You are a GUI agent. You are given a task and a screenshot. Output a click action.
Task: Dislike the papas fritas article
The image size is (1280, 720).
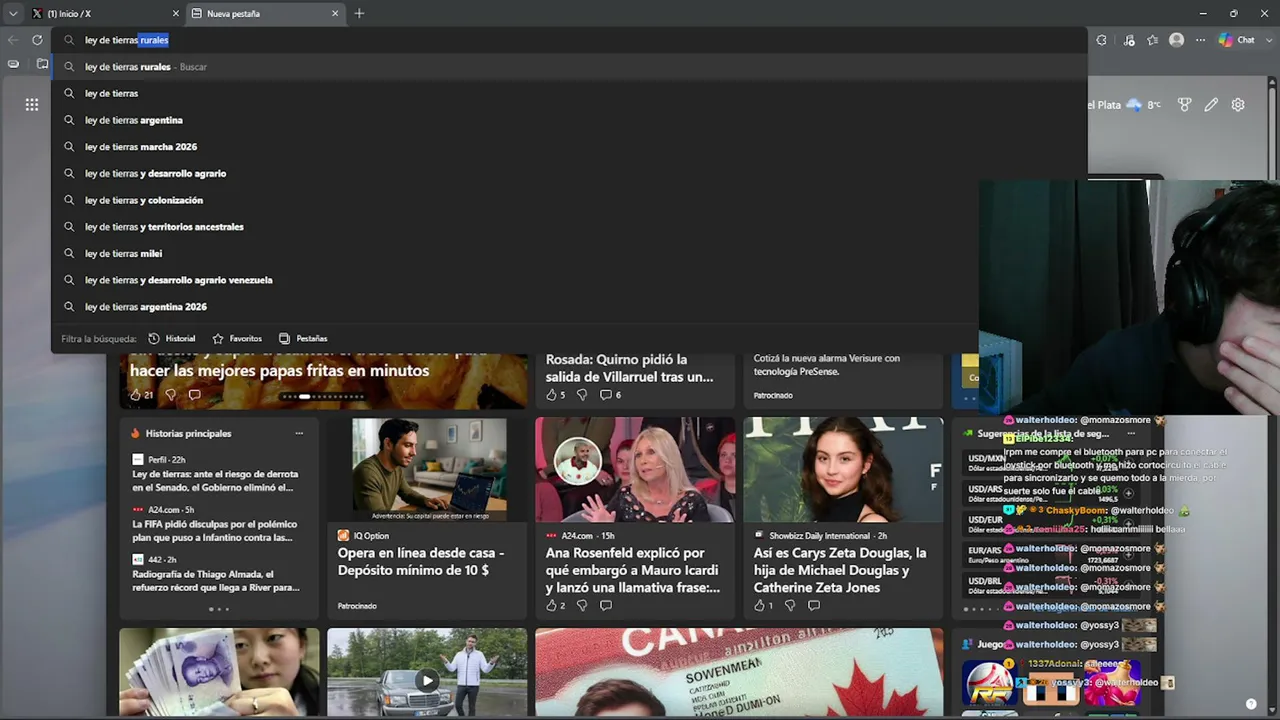click(171, 395)
